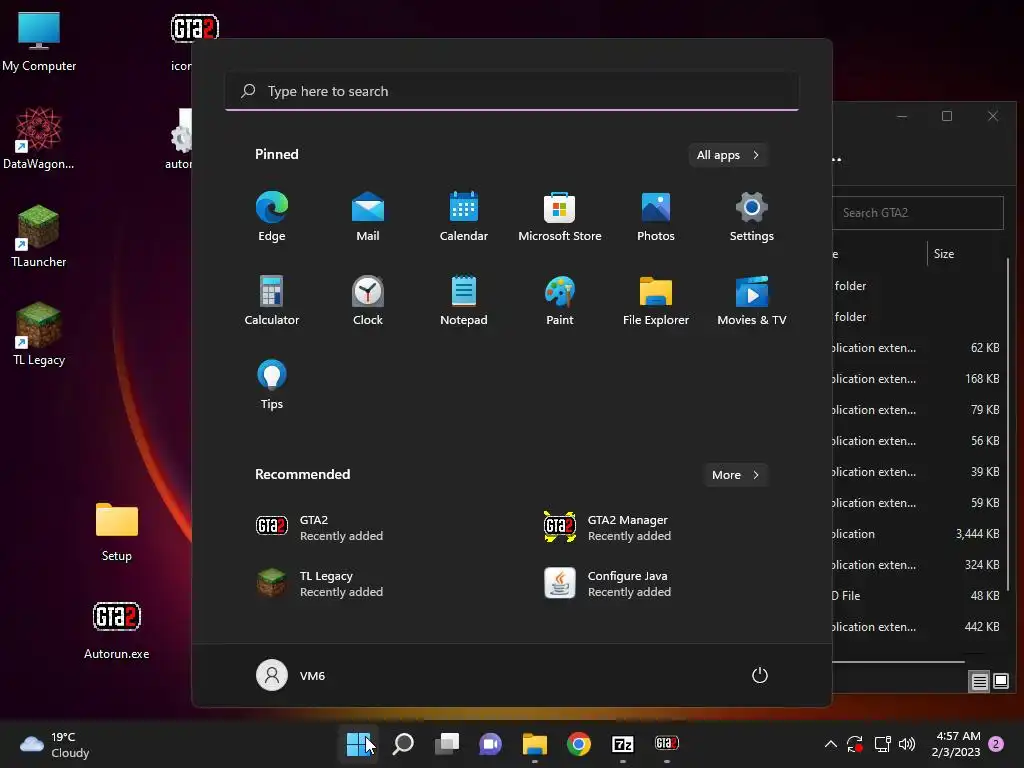
Task: Open File Explorer from the taskbar
Action: click(534, 744)
